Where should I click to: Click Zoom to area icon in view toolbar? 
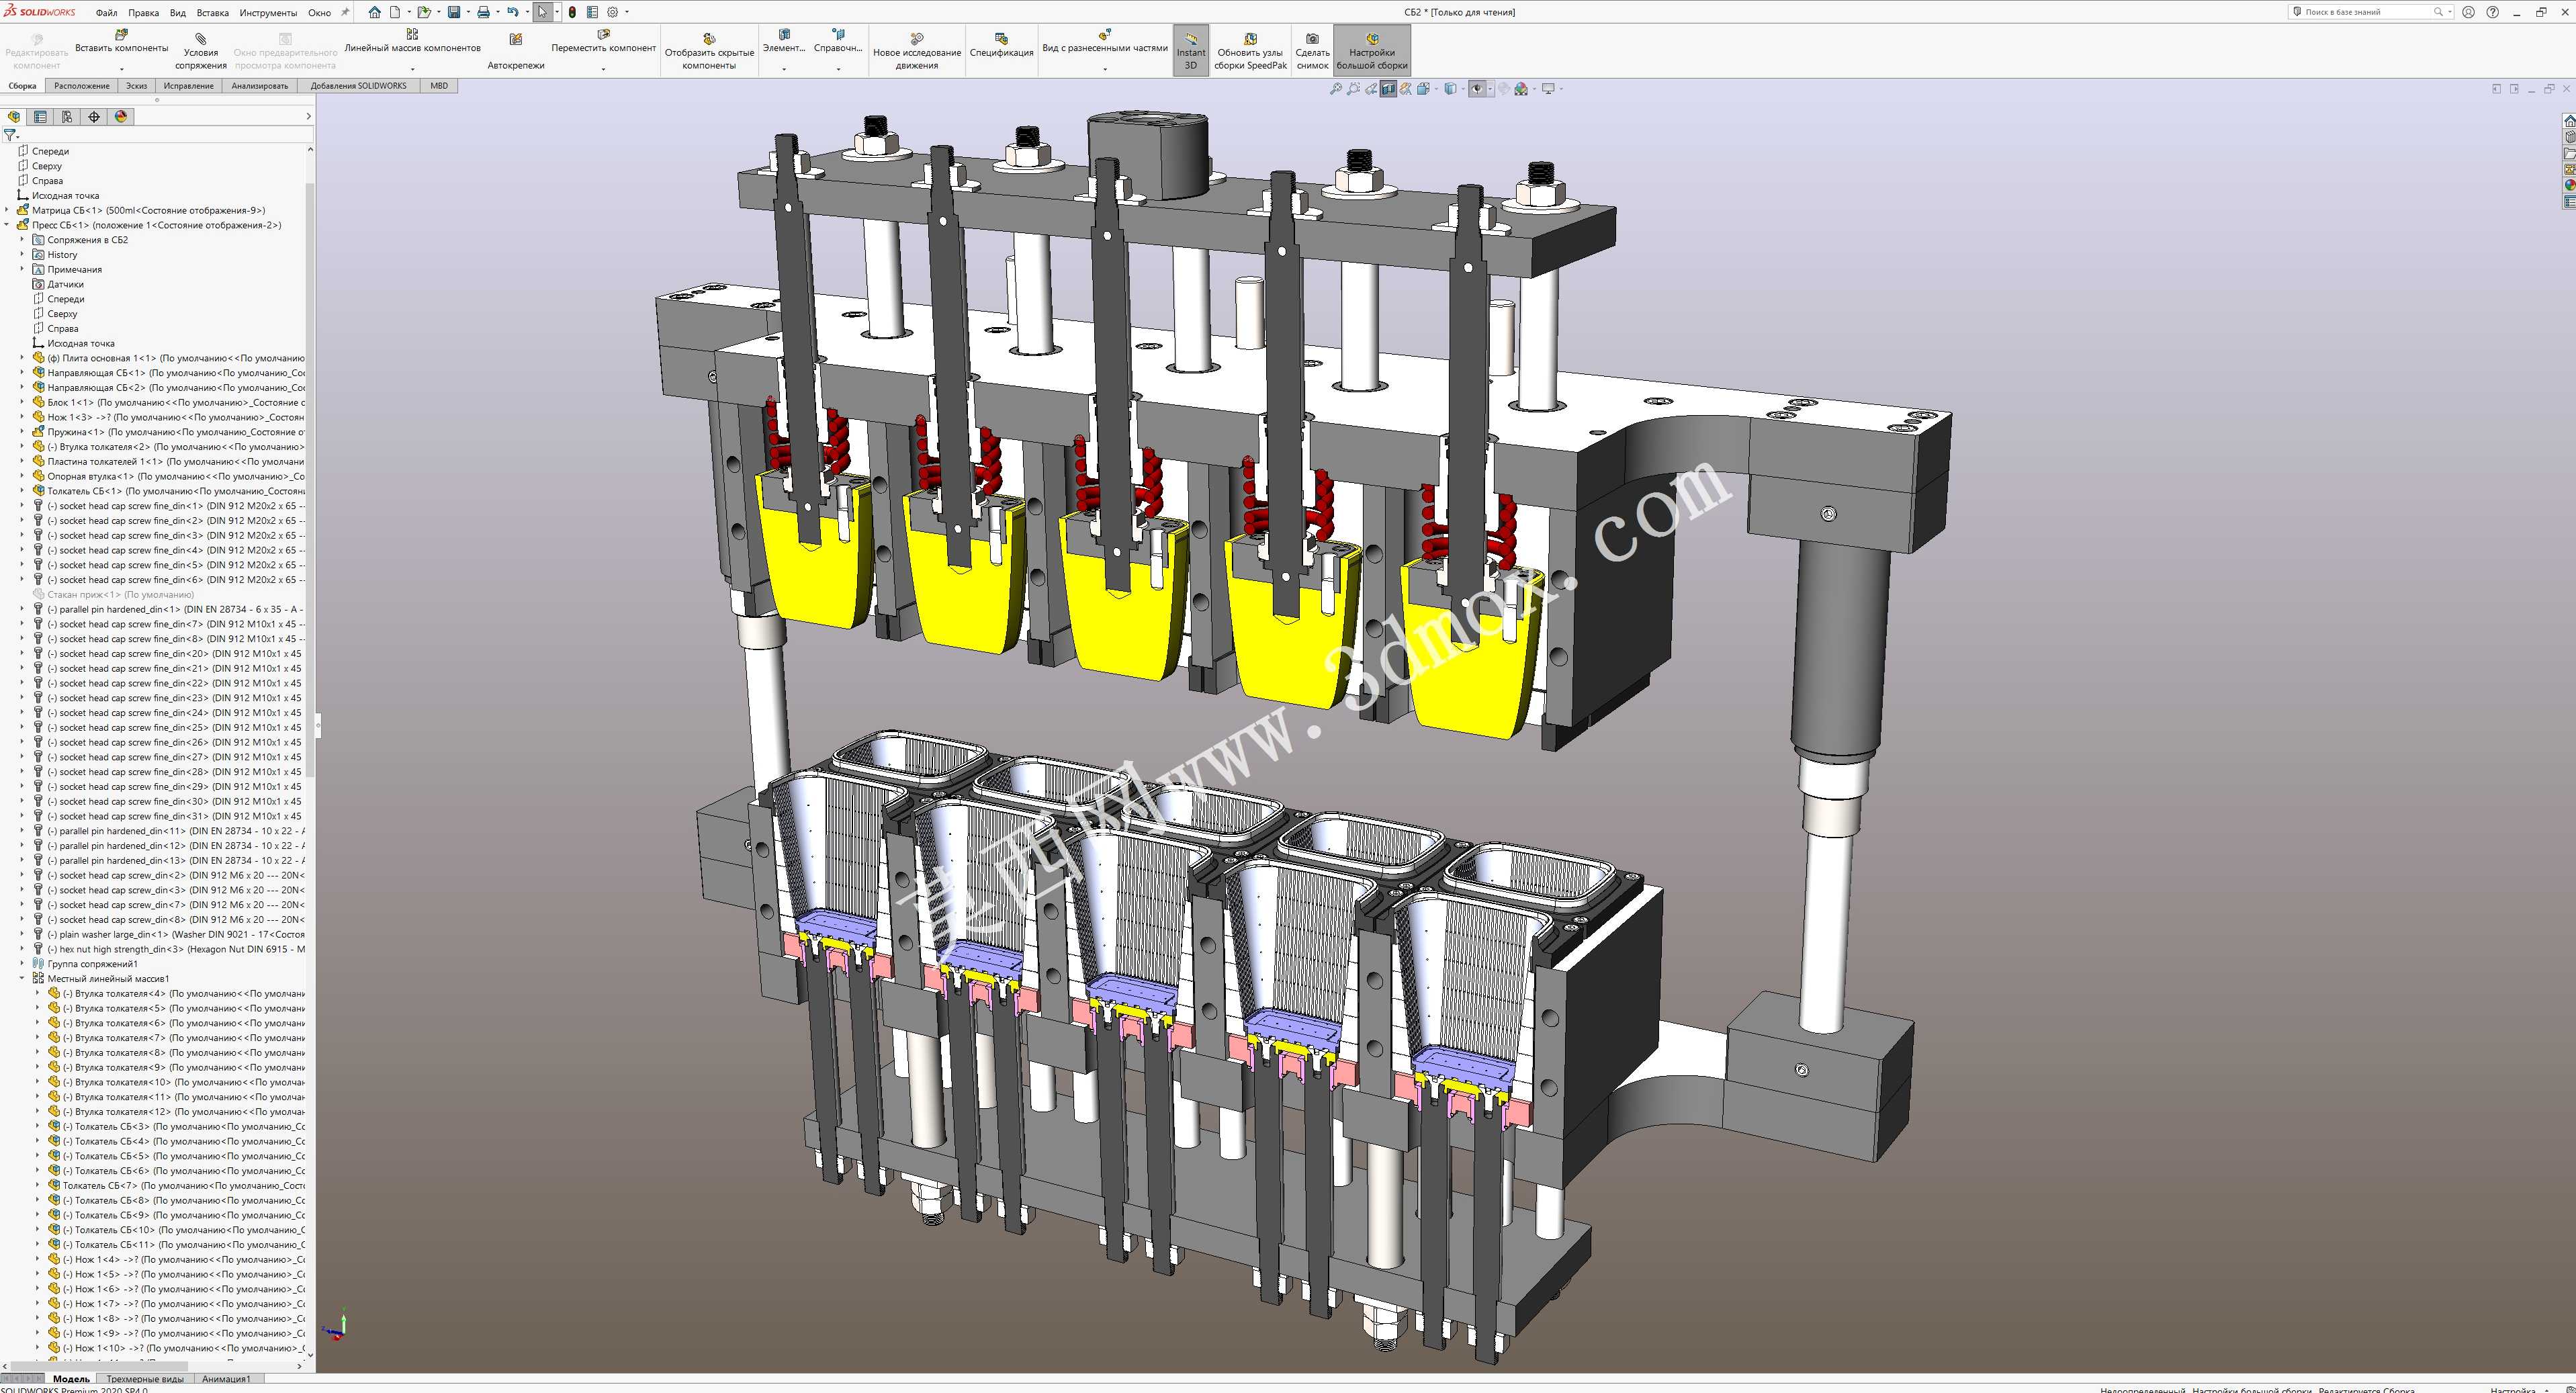coord(1353,89)
